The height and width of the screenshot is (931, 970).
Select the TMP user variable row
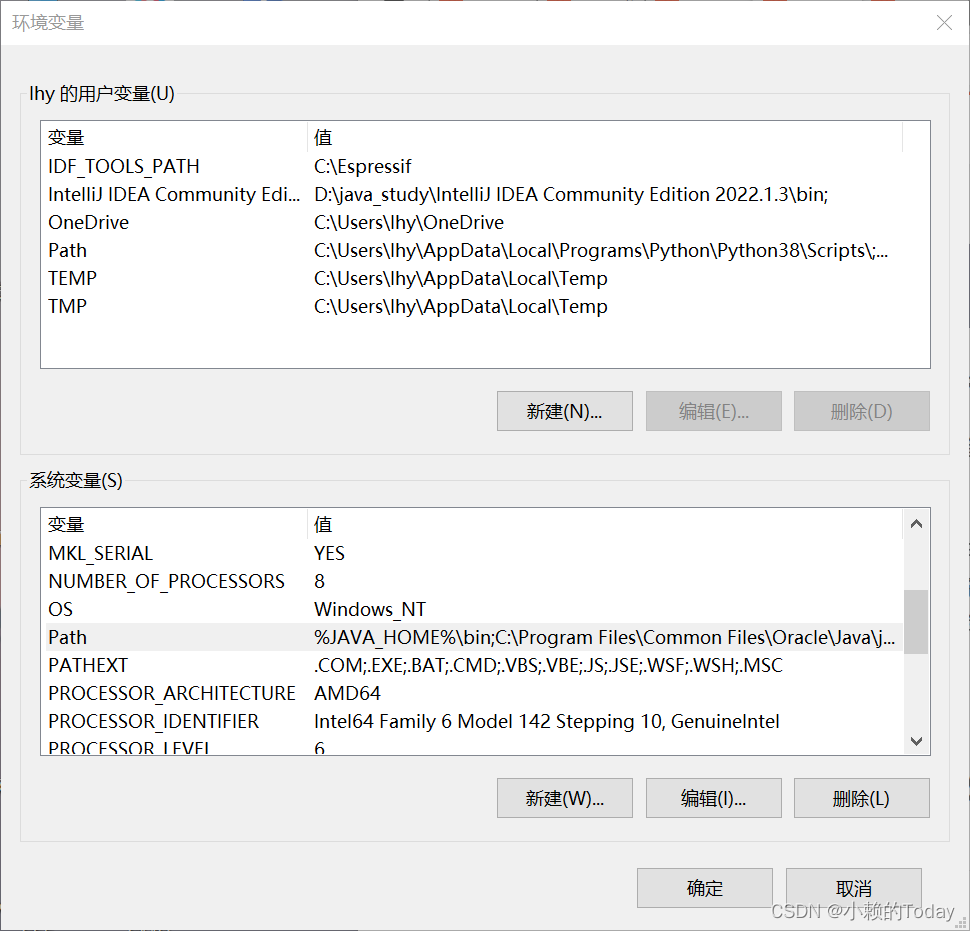pyautogui.click(x=64, y=306)
